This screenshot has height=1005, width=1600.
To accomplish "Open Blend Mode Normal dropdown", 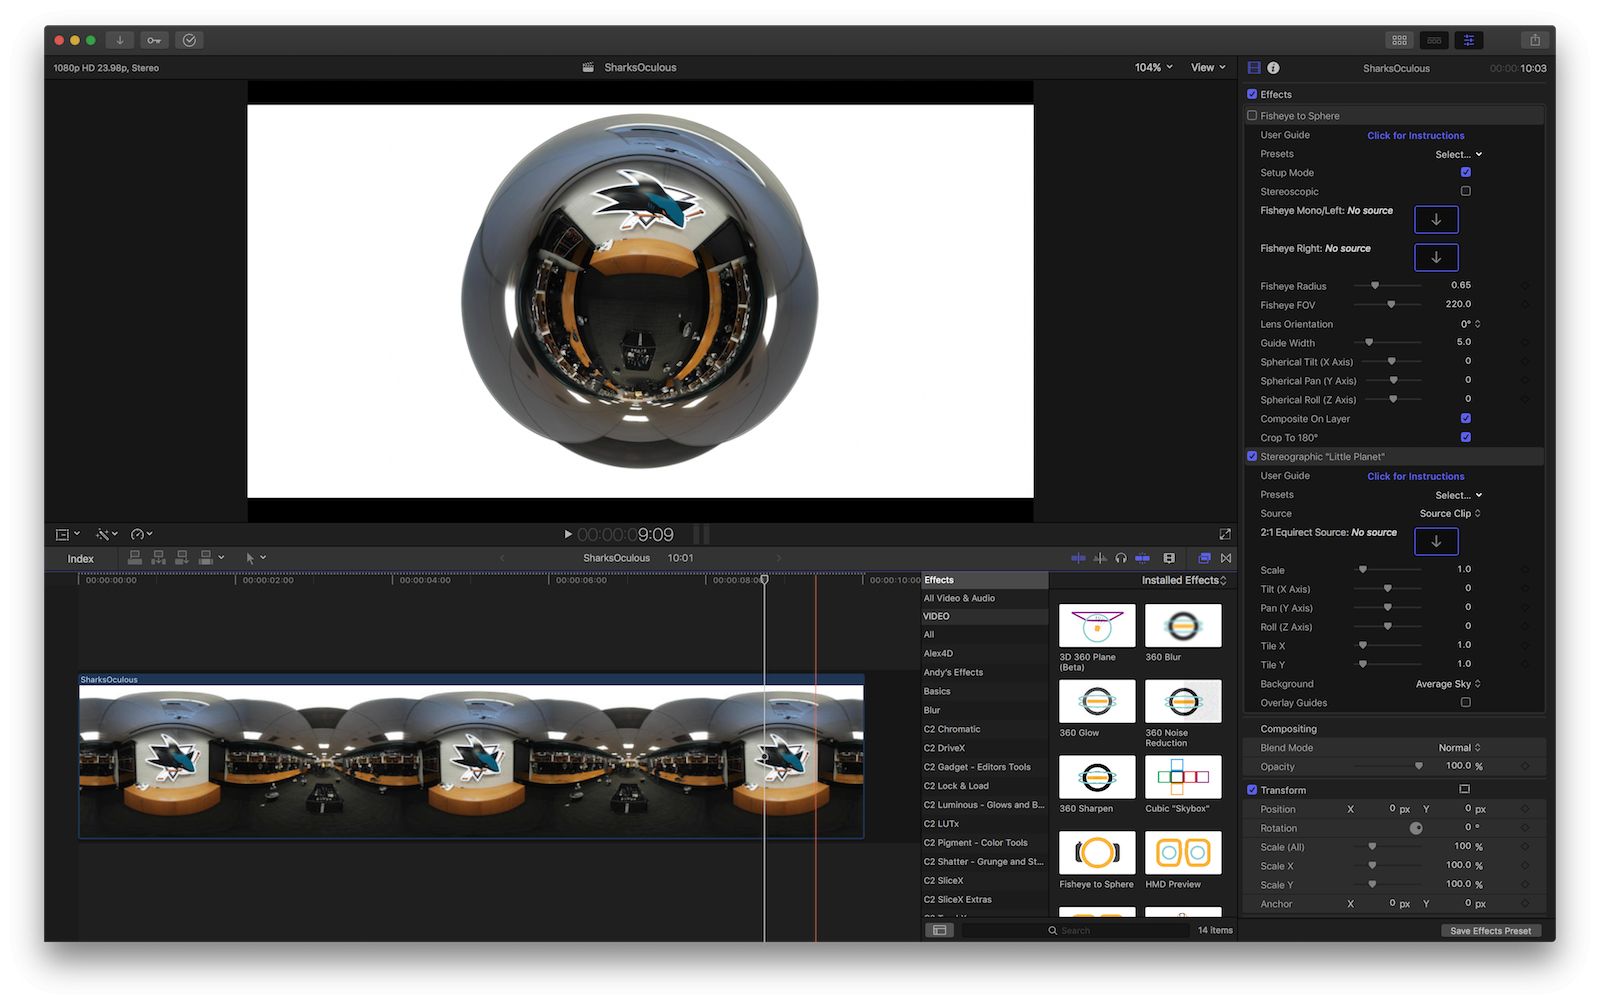I will pyautogui.click(x=1460, y=747).
